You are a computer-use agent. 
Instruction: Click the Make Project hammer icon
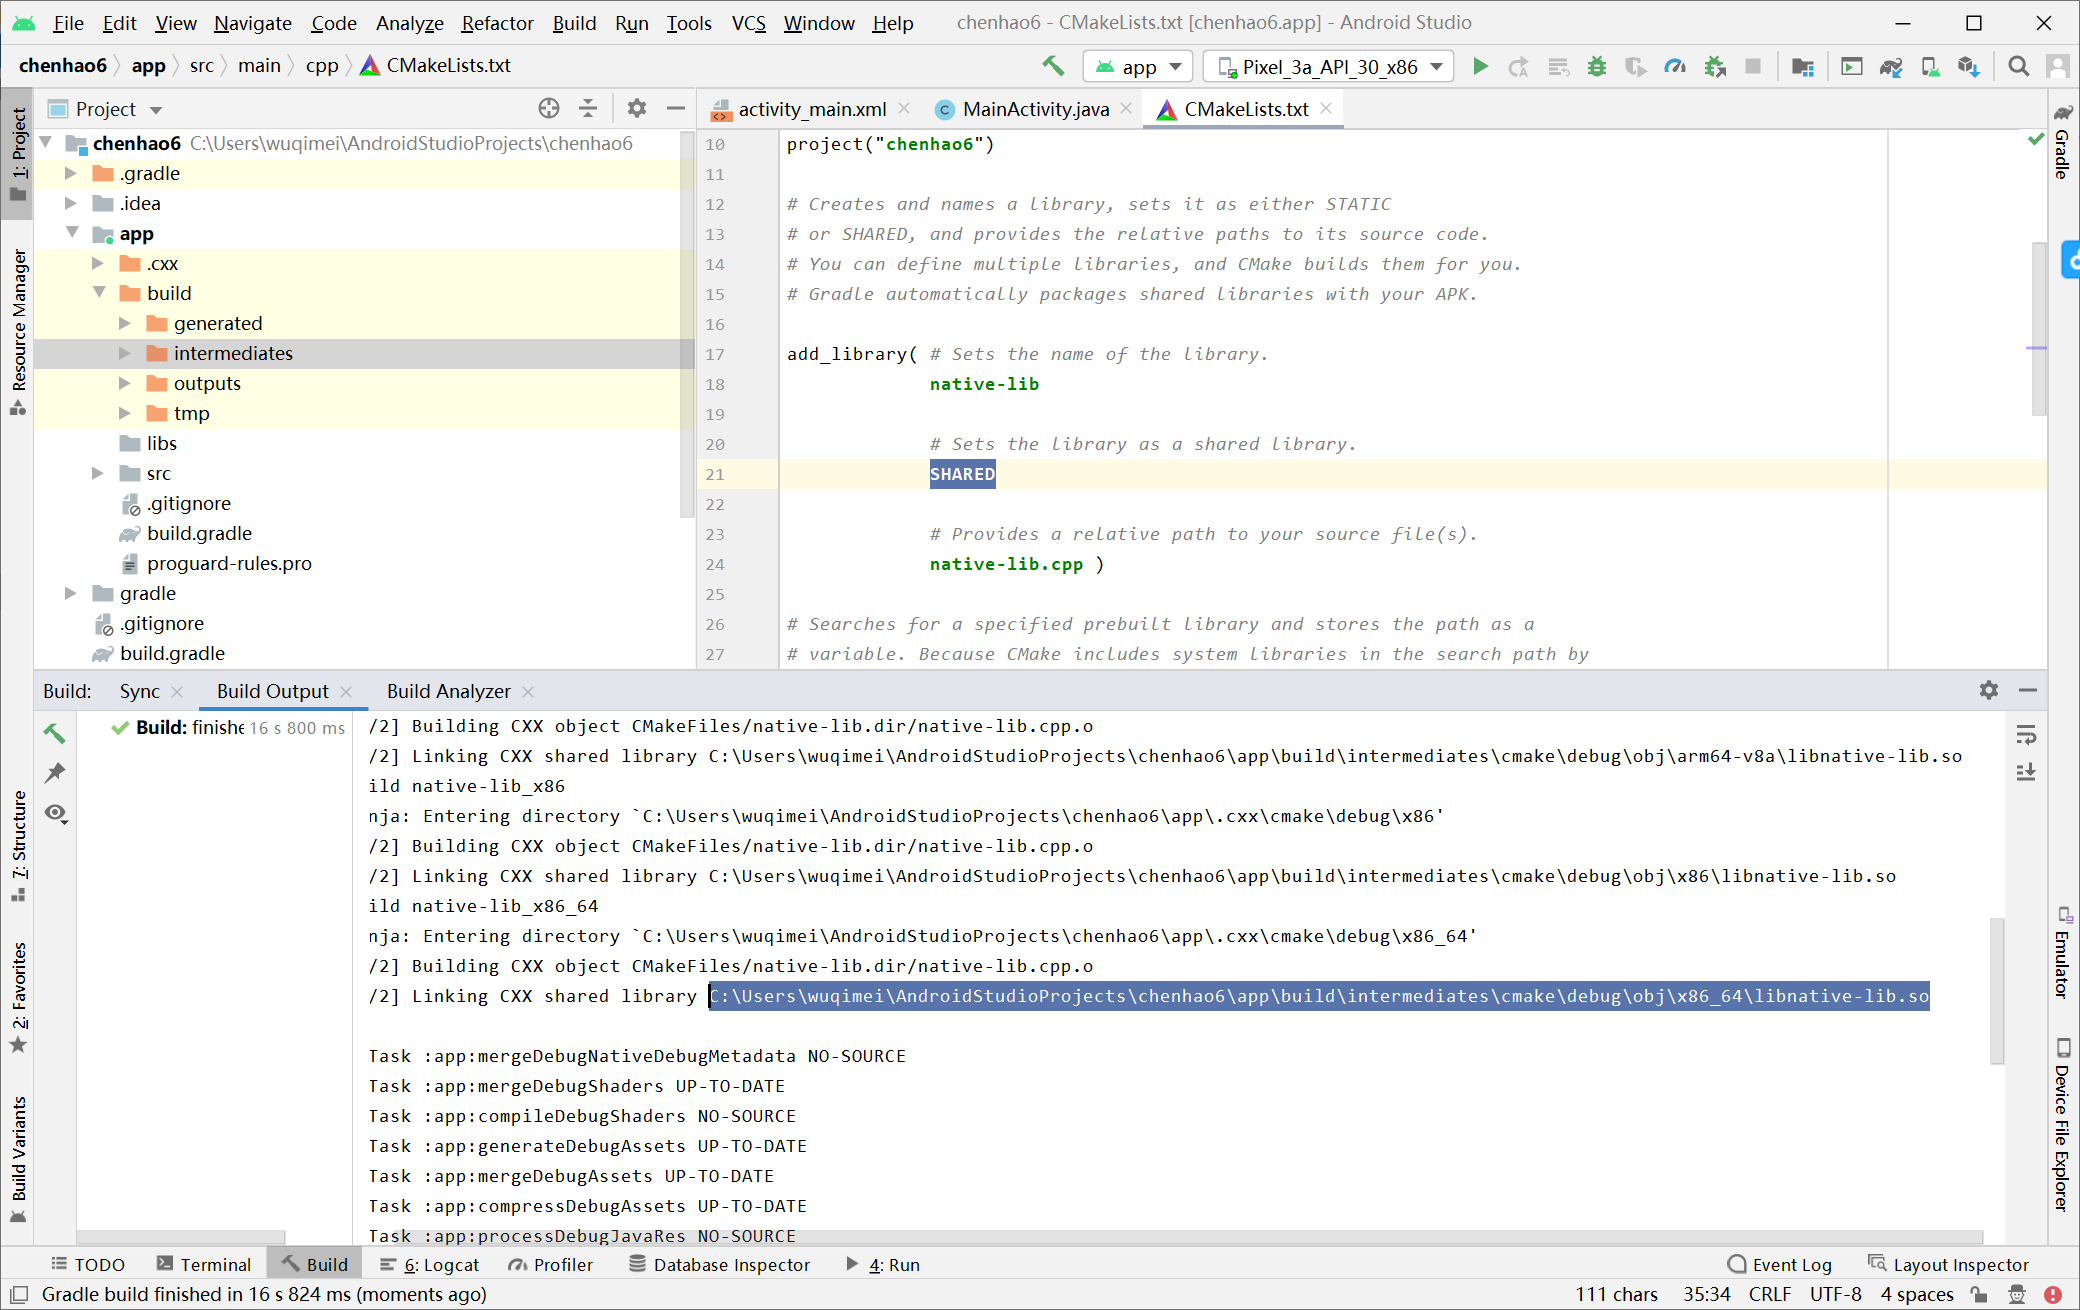click(x=1053, y=66)
